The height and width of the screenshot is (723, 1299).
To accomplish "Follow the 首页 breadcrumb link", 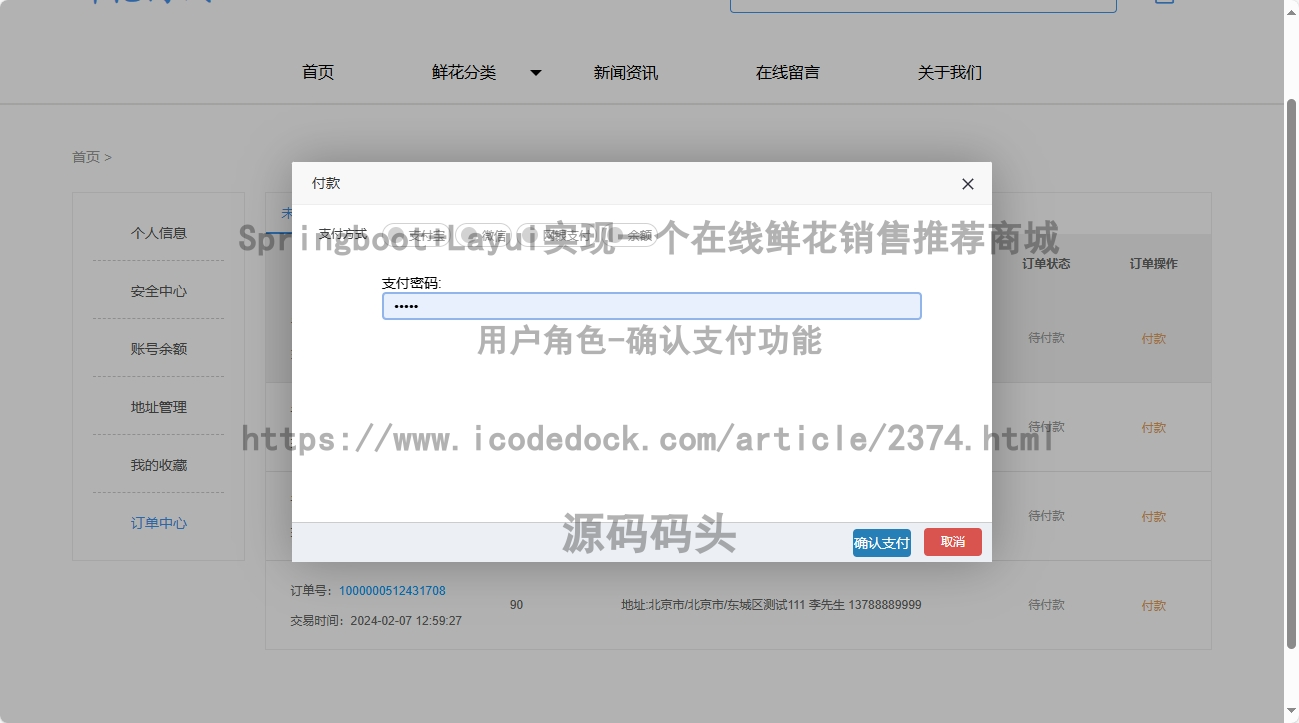I will [x=86, y=157].
